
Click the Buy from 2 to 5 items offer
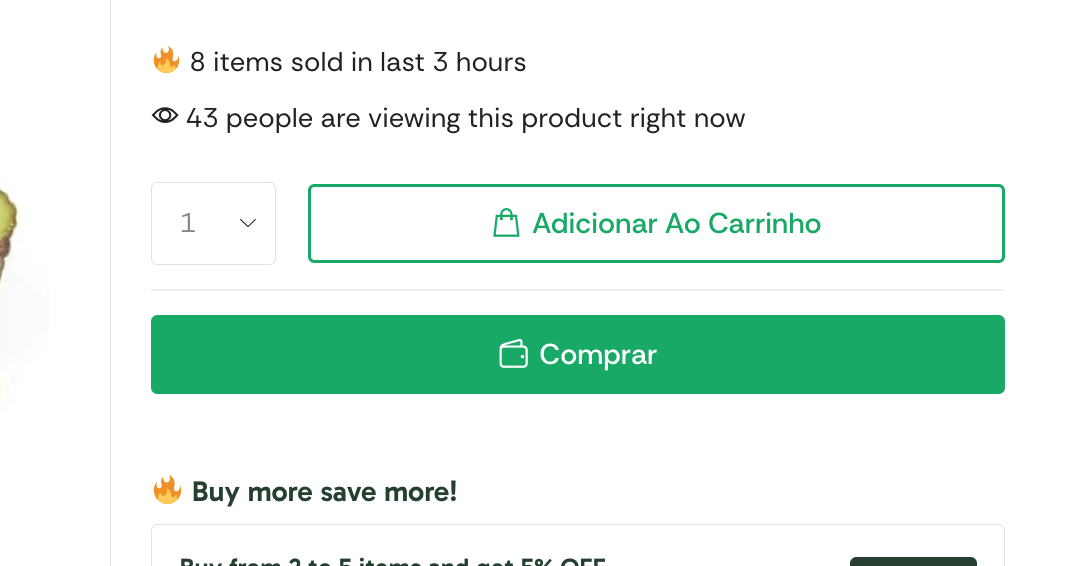[393, 561]
